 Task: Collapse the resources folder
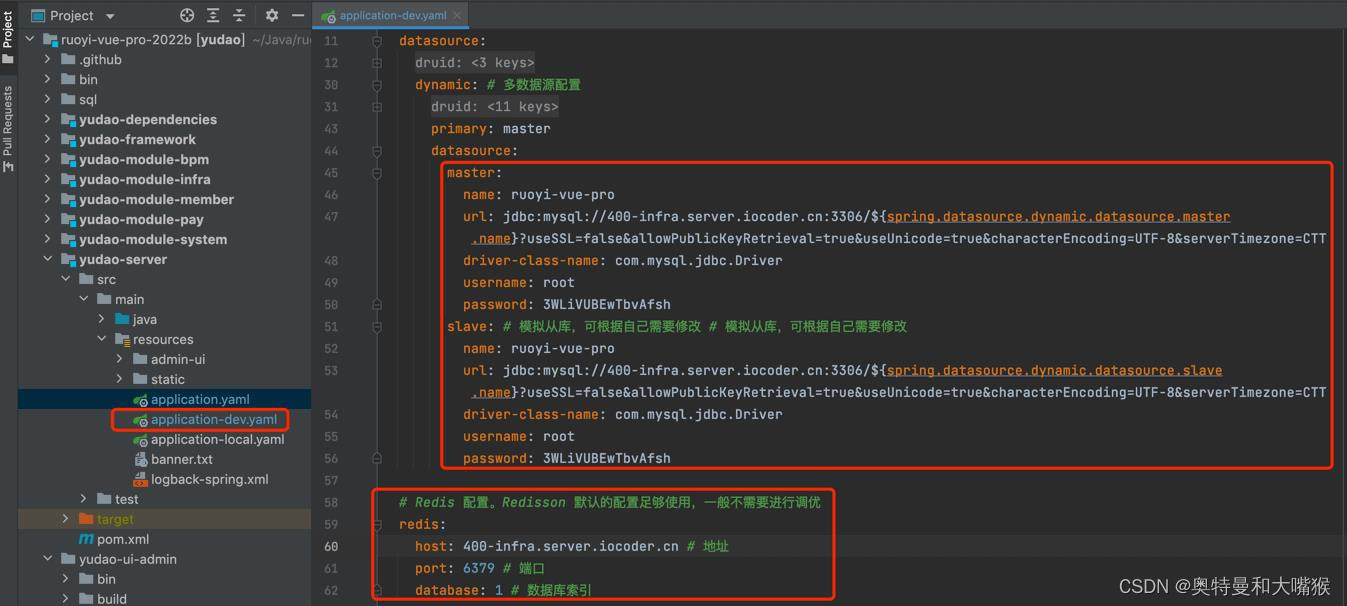click(x=100, y=339)
